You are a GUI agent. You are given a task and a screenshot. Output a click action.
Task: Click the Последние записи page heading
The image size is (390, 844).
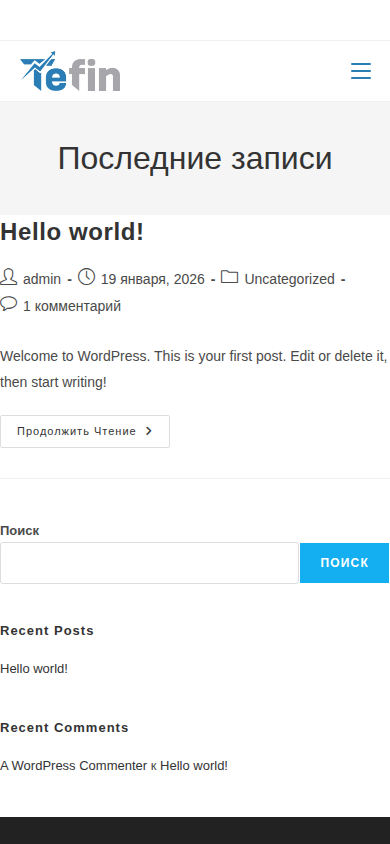coord(195,158)
